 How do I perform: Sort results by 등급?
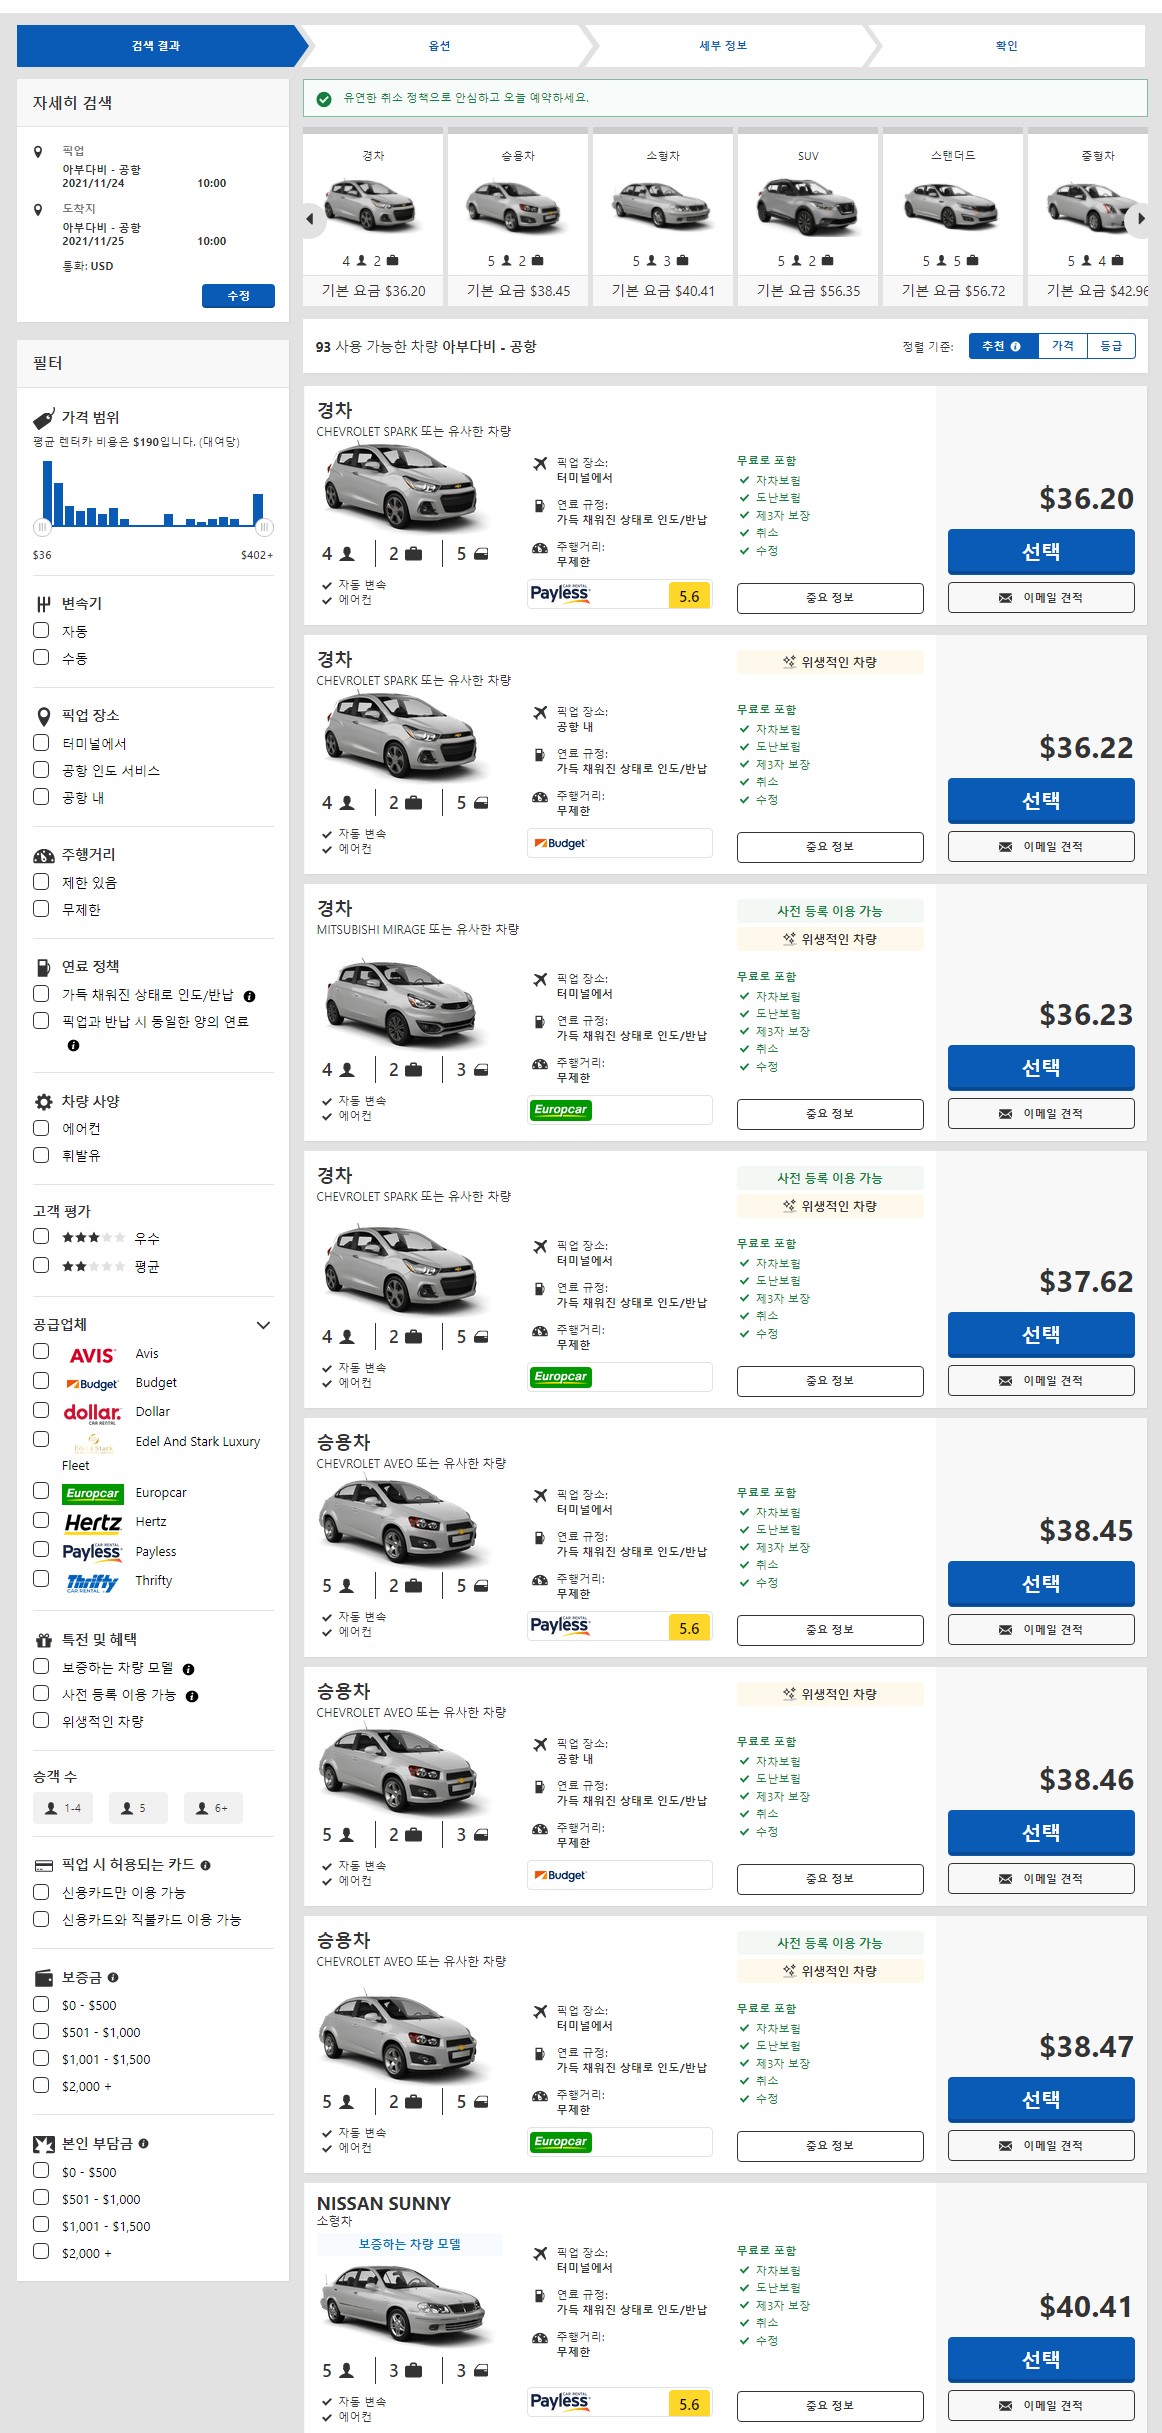pyautogui.click(x=1111, y=346)
